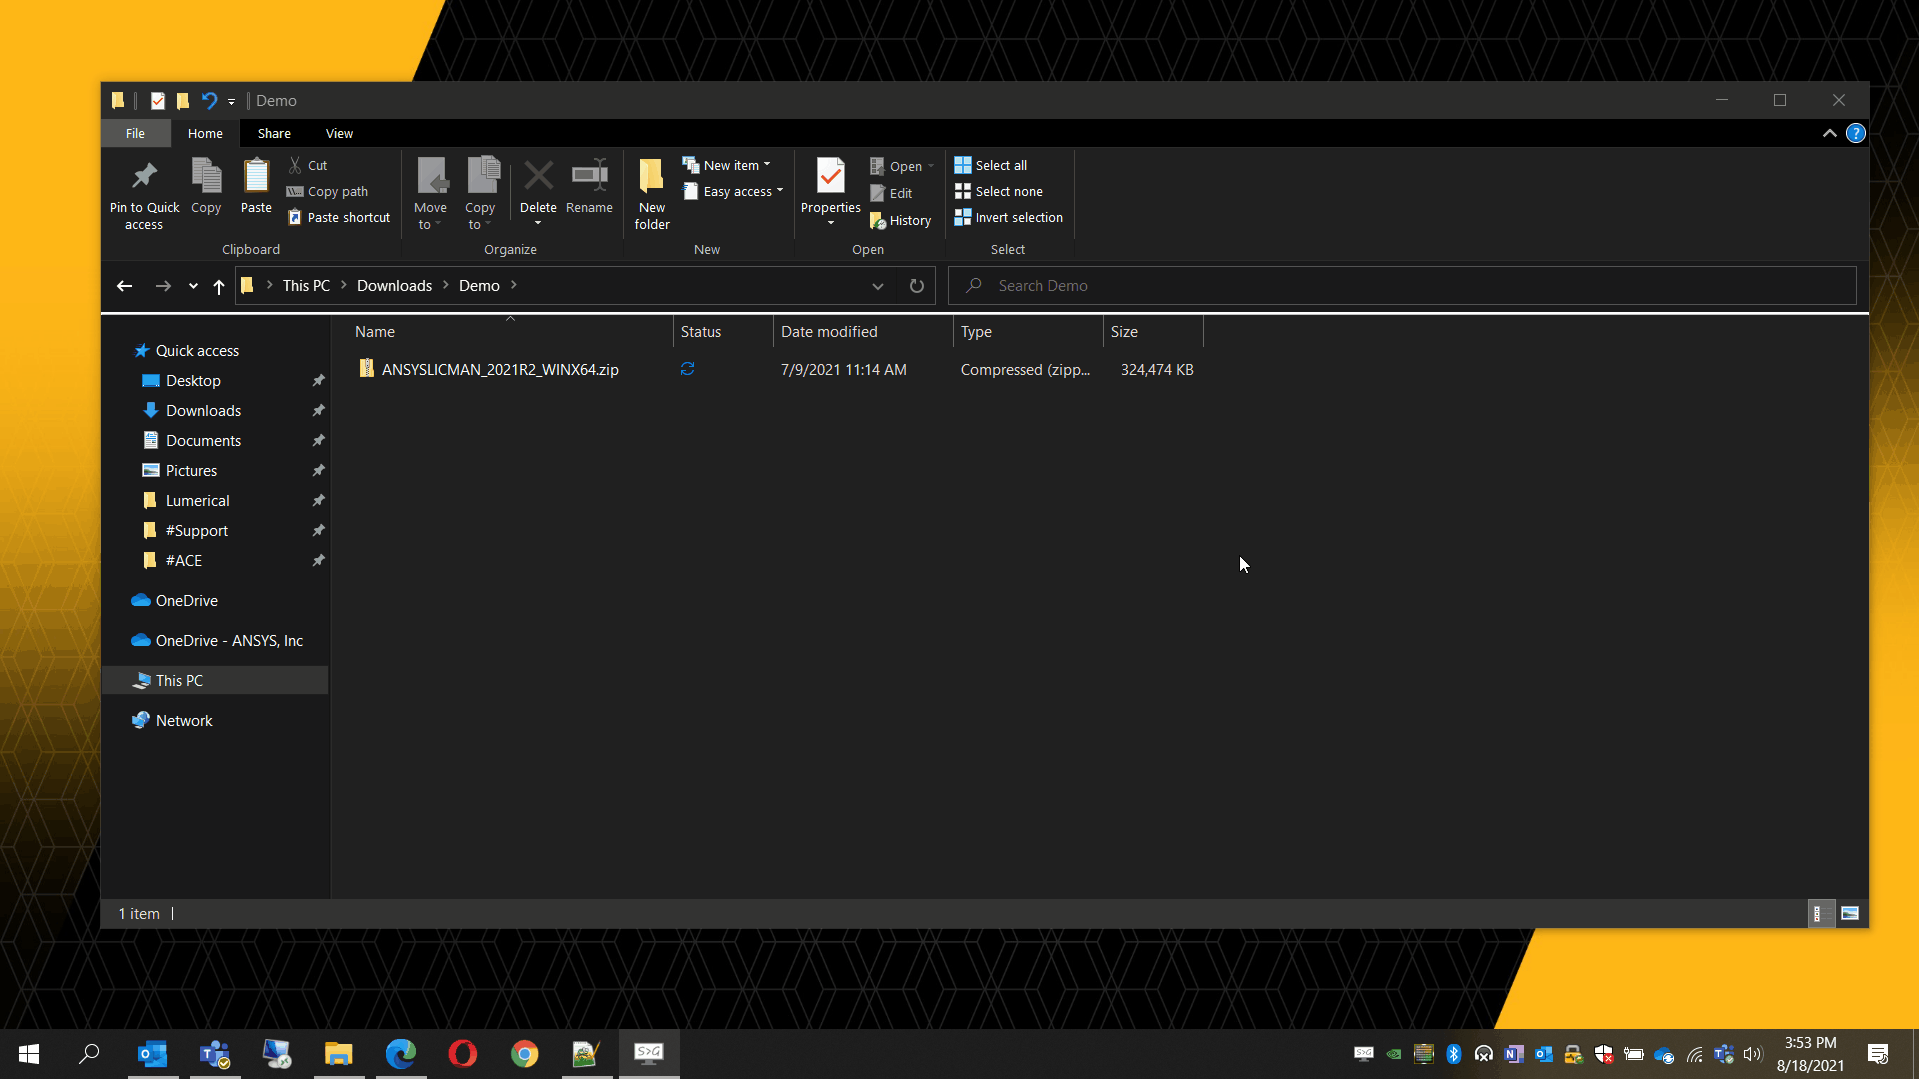1919x1079 pixels.
Task: Switch to details view toggle
Action: (1820, 913)
